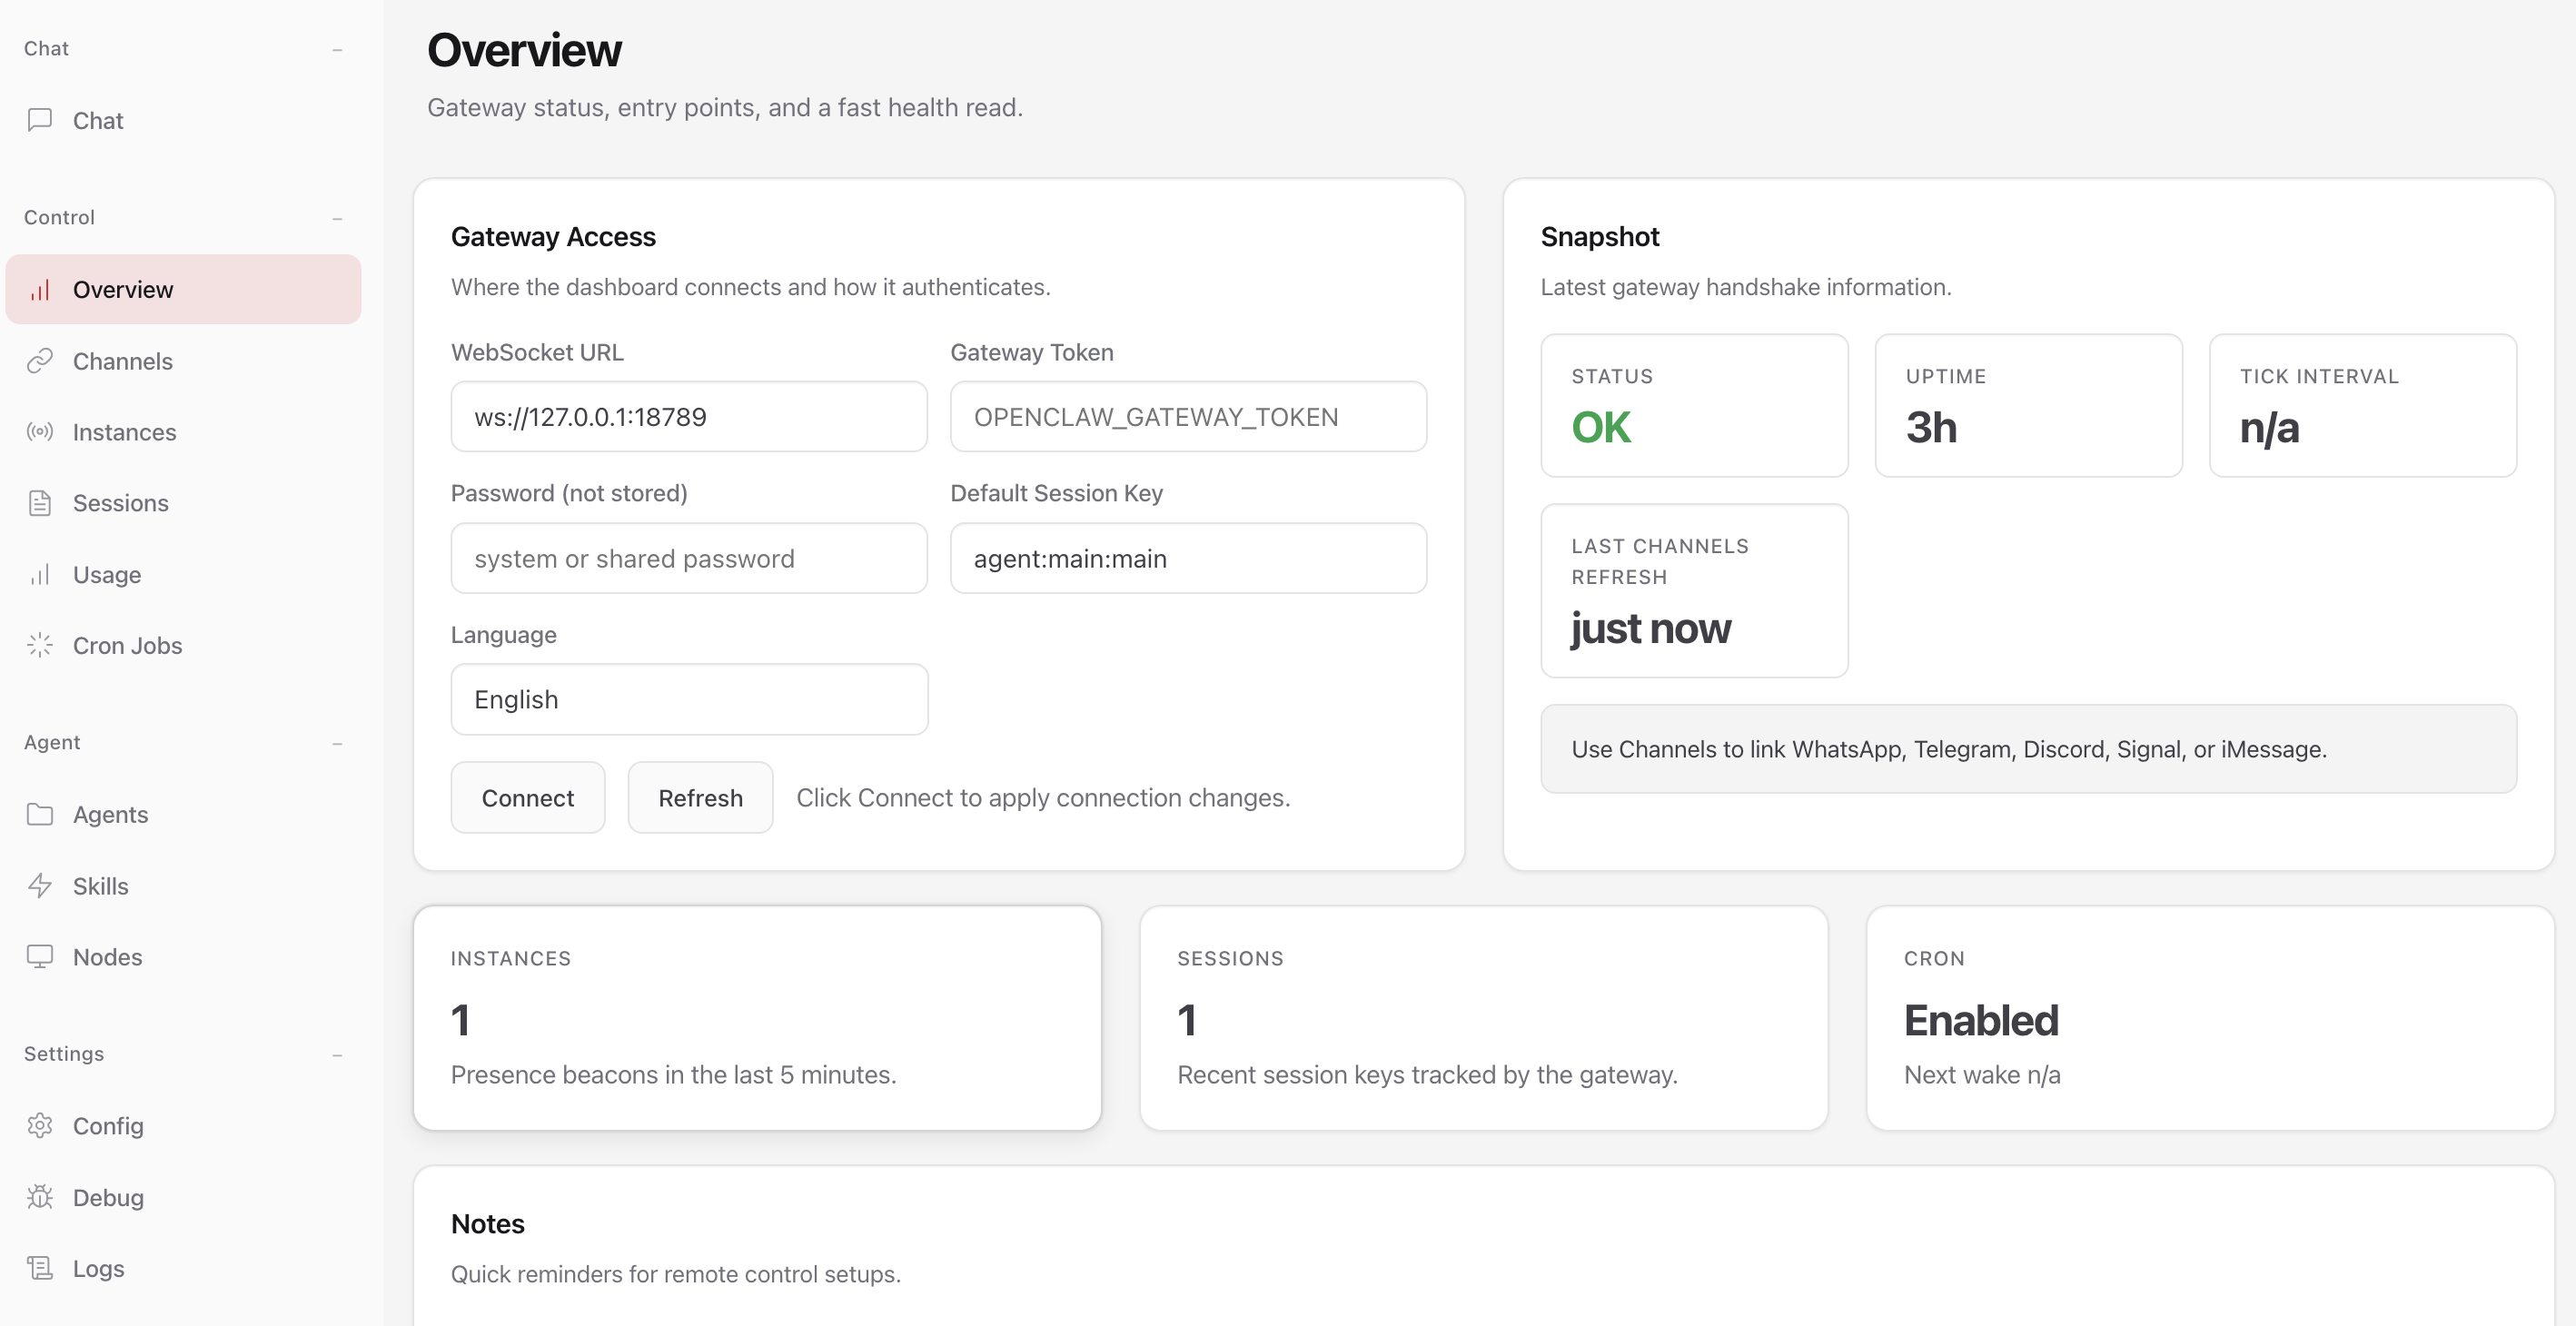Click the Instances broadcast icon
The height and width of the screenshot is (1326, 2576).
(40, 432)
